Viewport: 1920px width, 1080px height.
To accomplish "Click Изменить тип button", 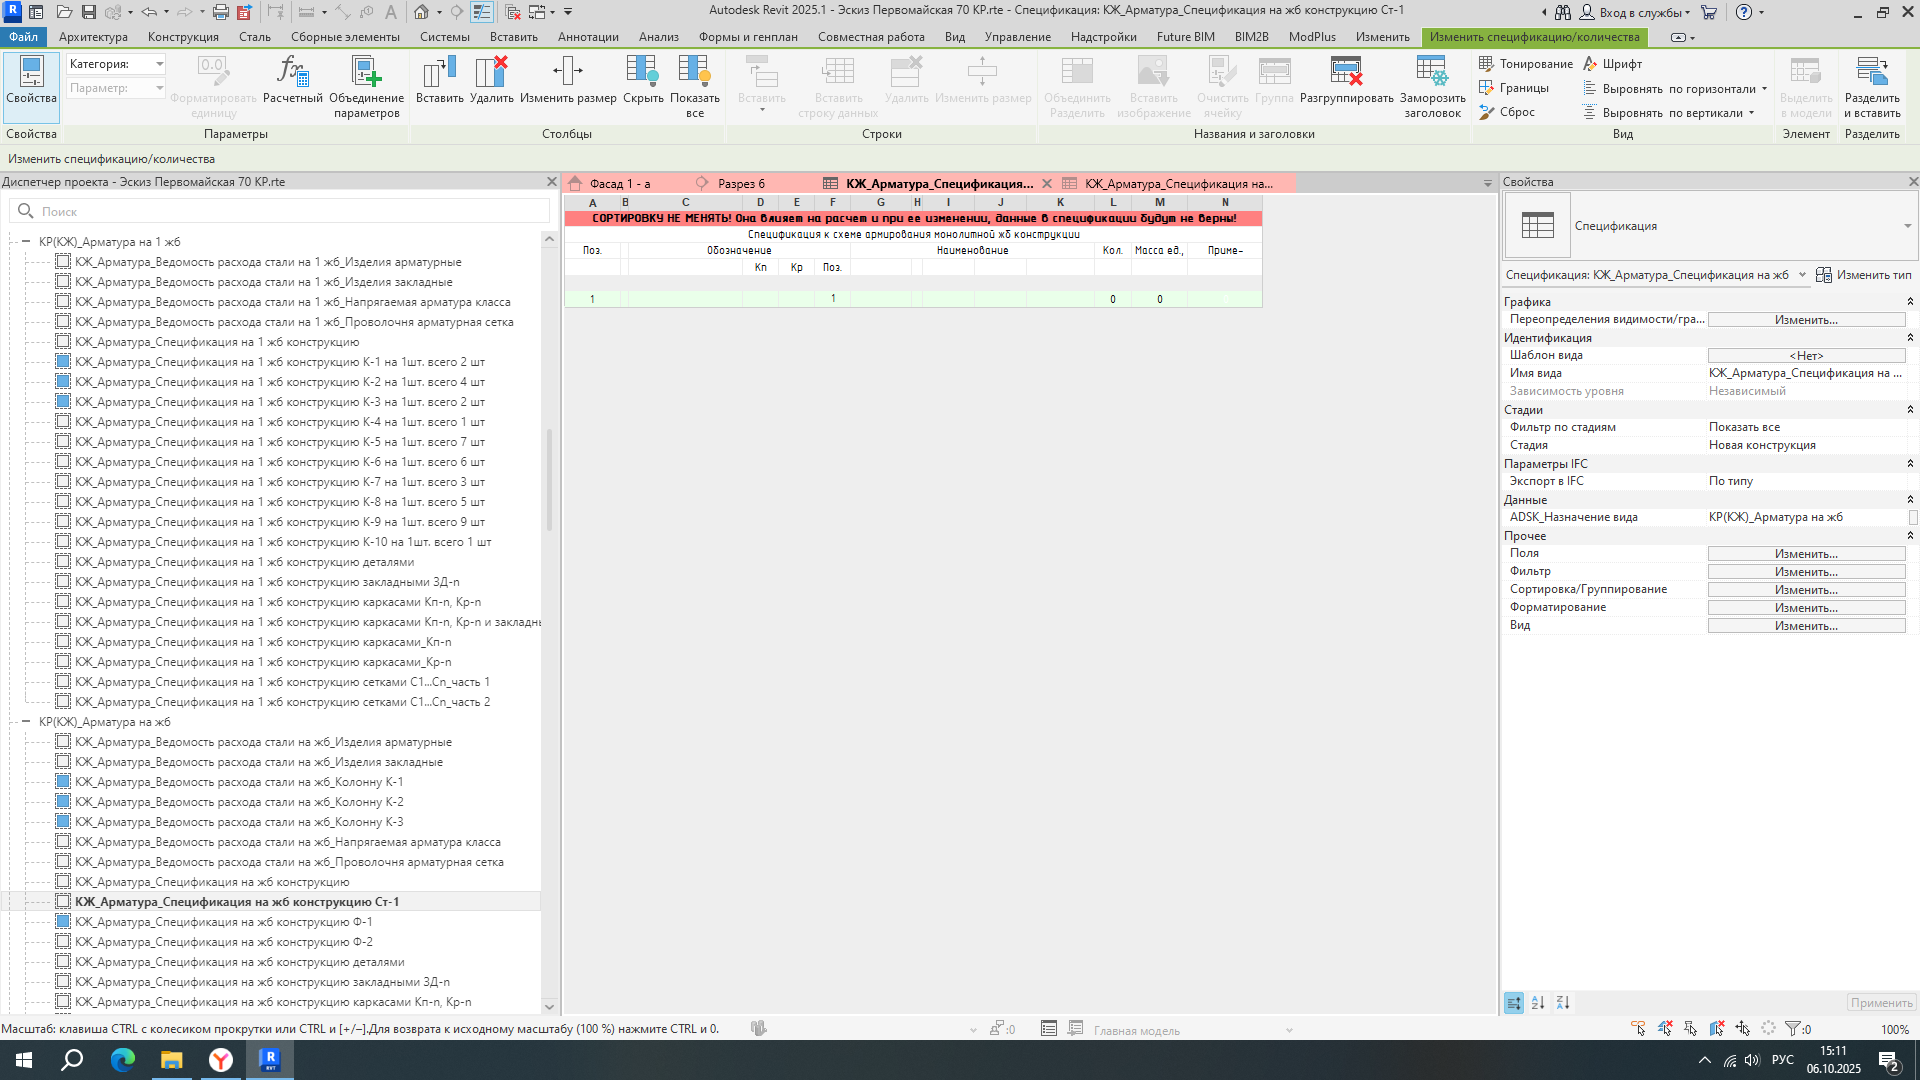I will tap(1864, 275).
